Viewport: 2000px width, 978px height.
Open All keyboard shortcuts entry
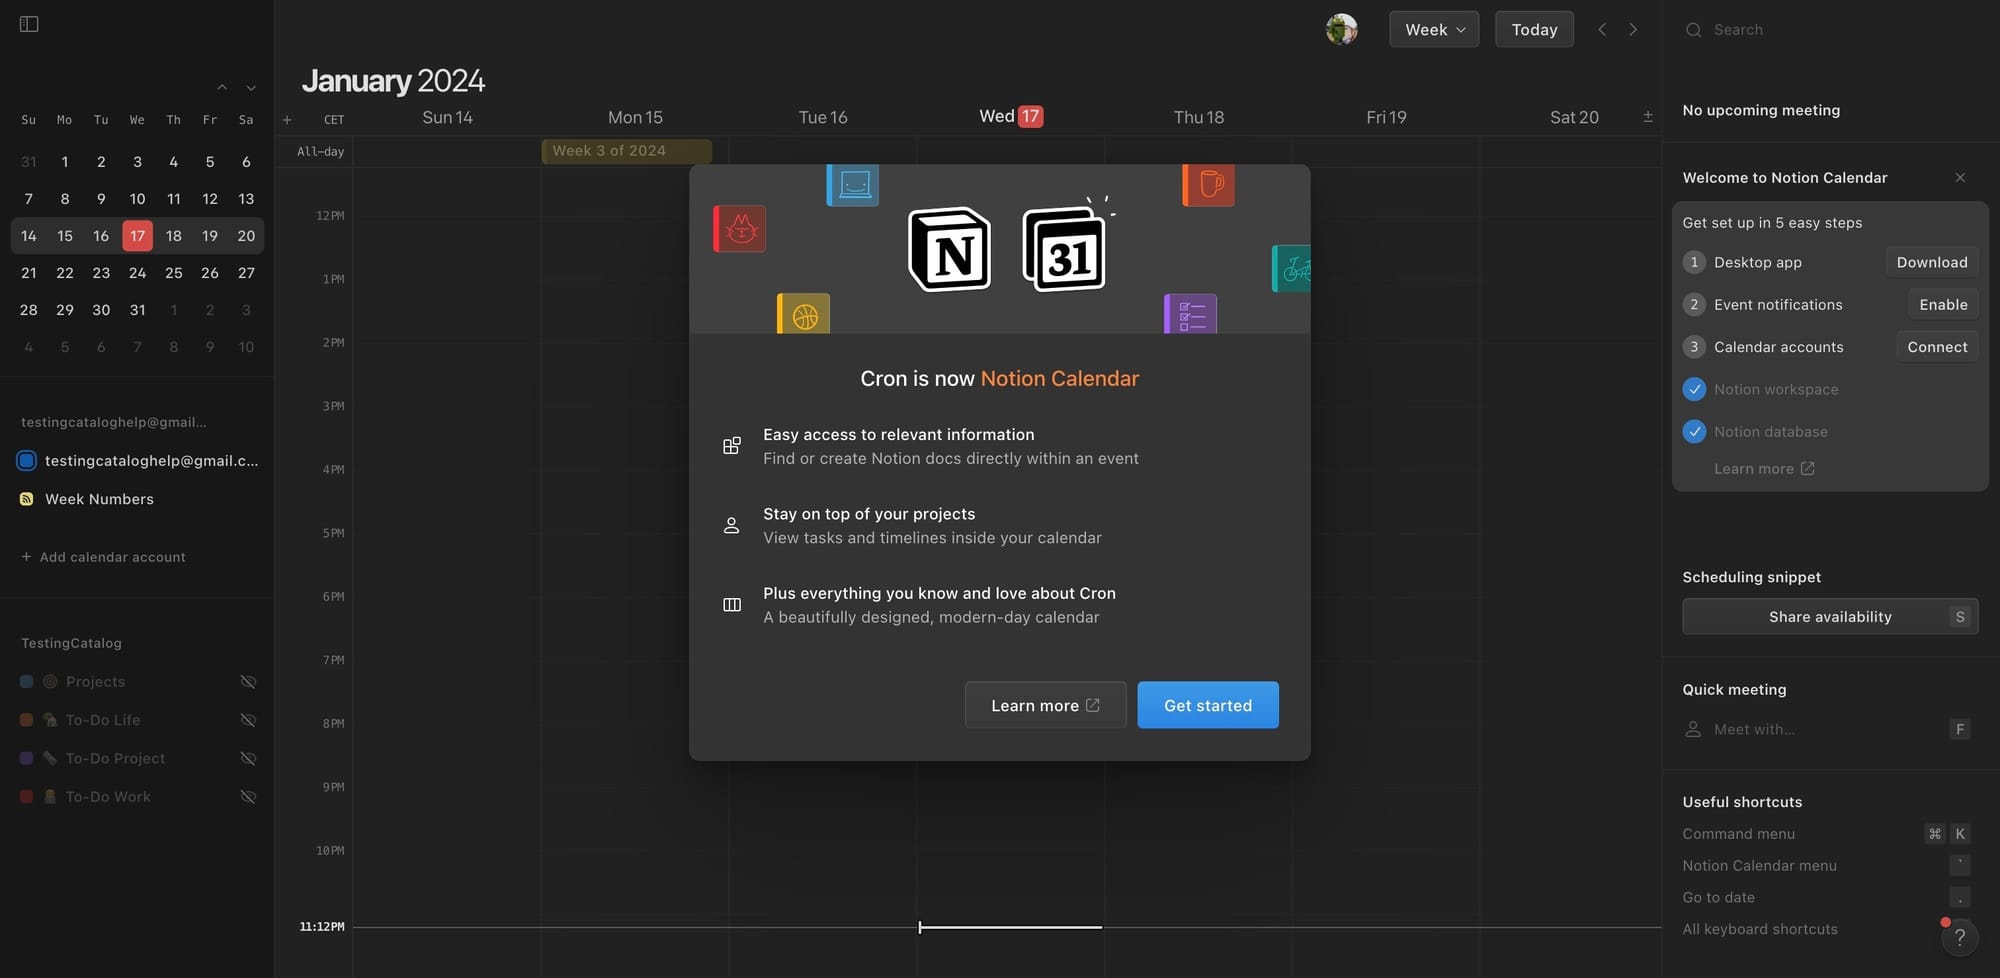[1760, 929]
